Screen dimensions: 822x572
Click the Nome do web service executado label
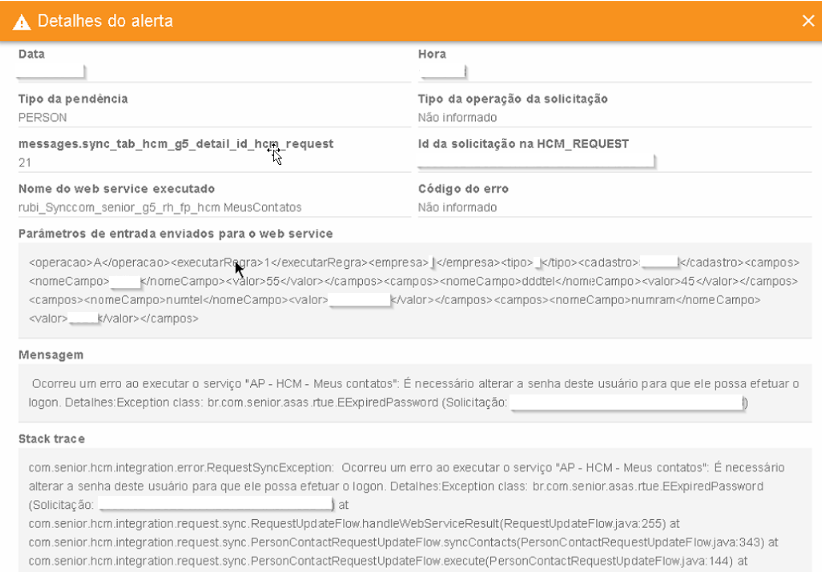[116, 189]
